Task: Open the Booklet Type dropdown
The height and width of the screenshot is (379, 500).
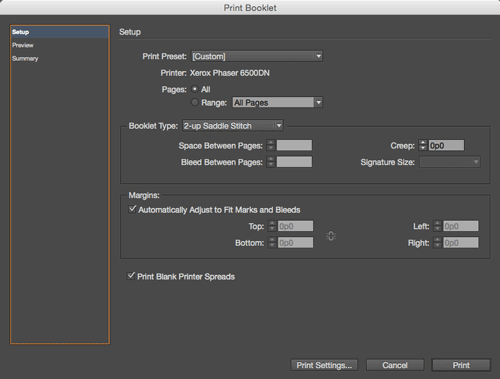Action: click(233, 126)
